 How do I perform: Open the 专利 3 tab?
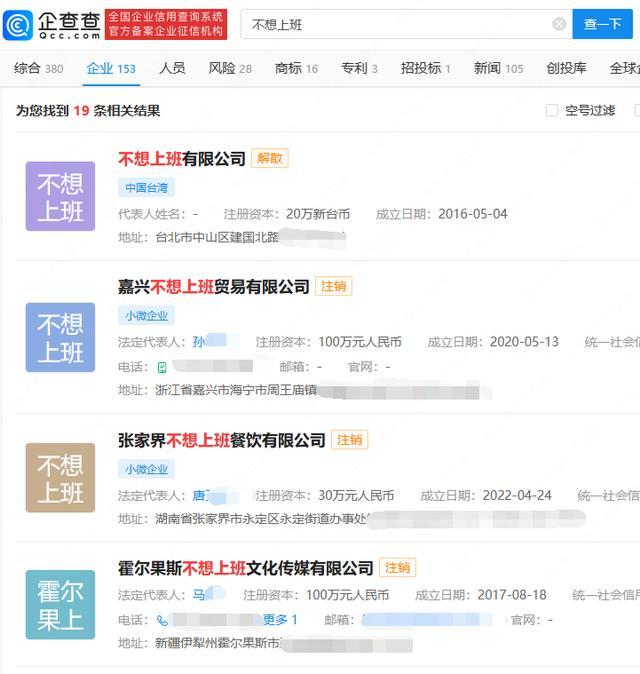pos(359,68)
